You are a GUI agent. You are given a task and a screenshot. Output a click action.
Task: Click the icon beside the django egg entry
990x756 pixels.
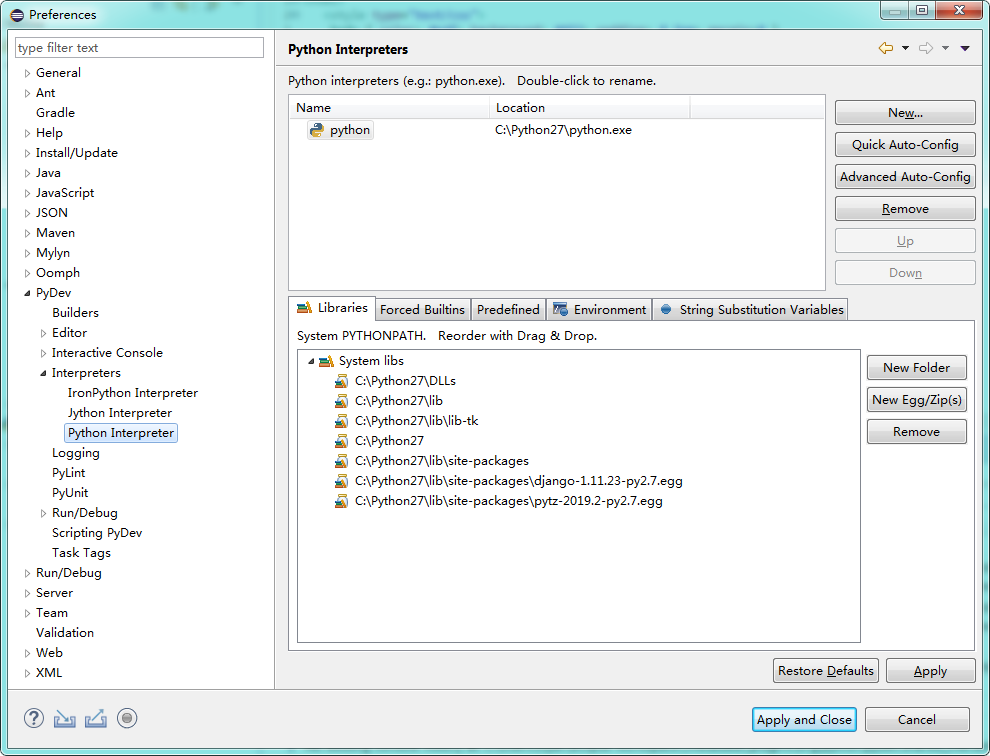(341, 481)
